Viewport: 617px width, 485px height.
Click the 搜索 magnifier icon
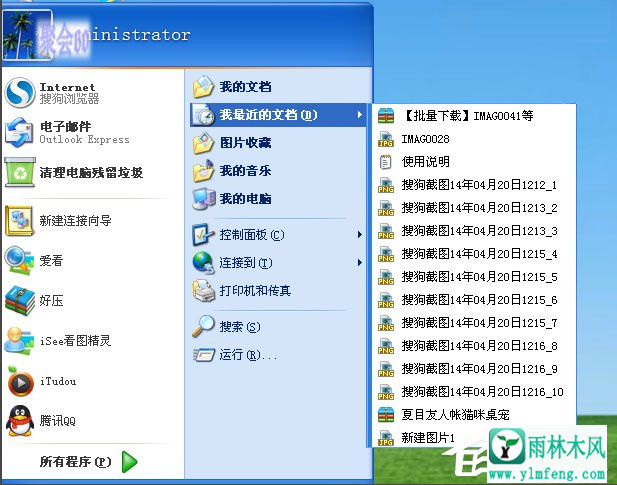pos(203,326)
